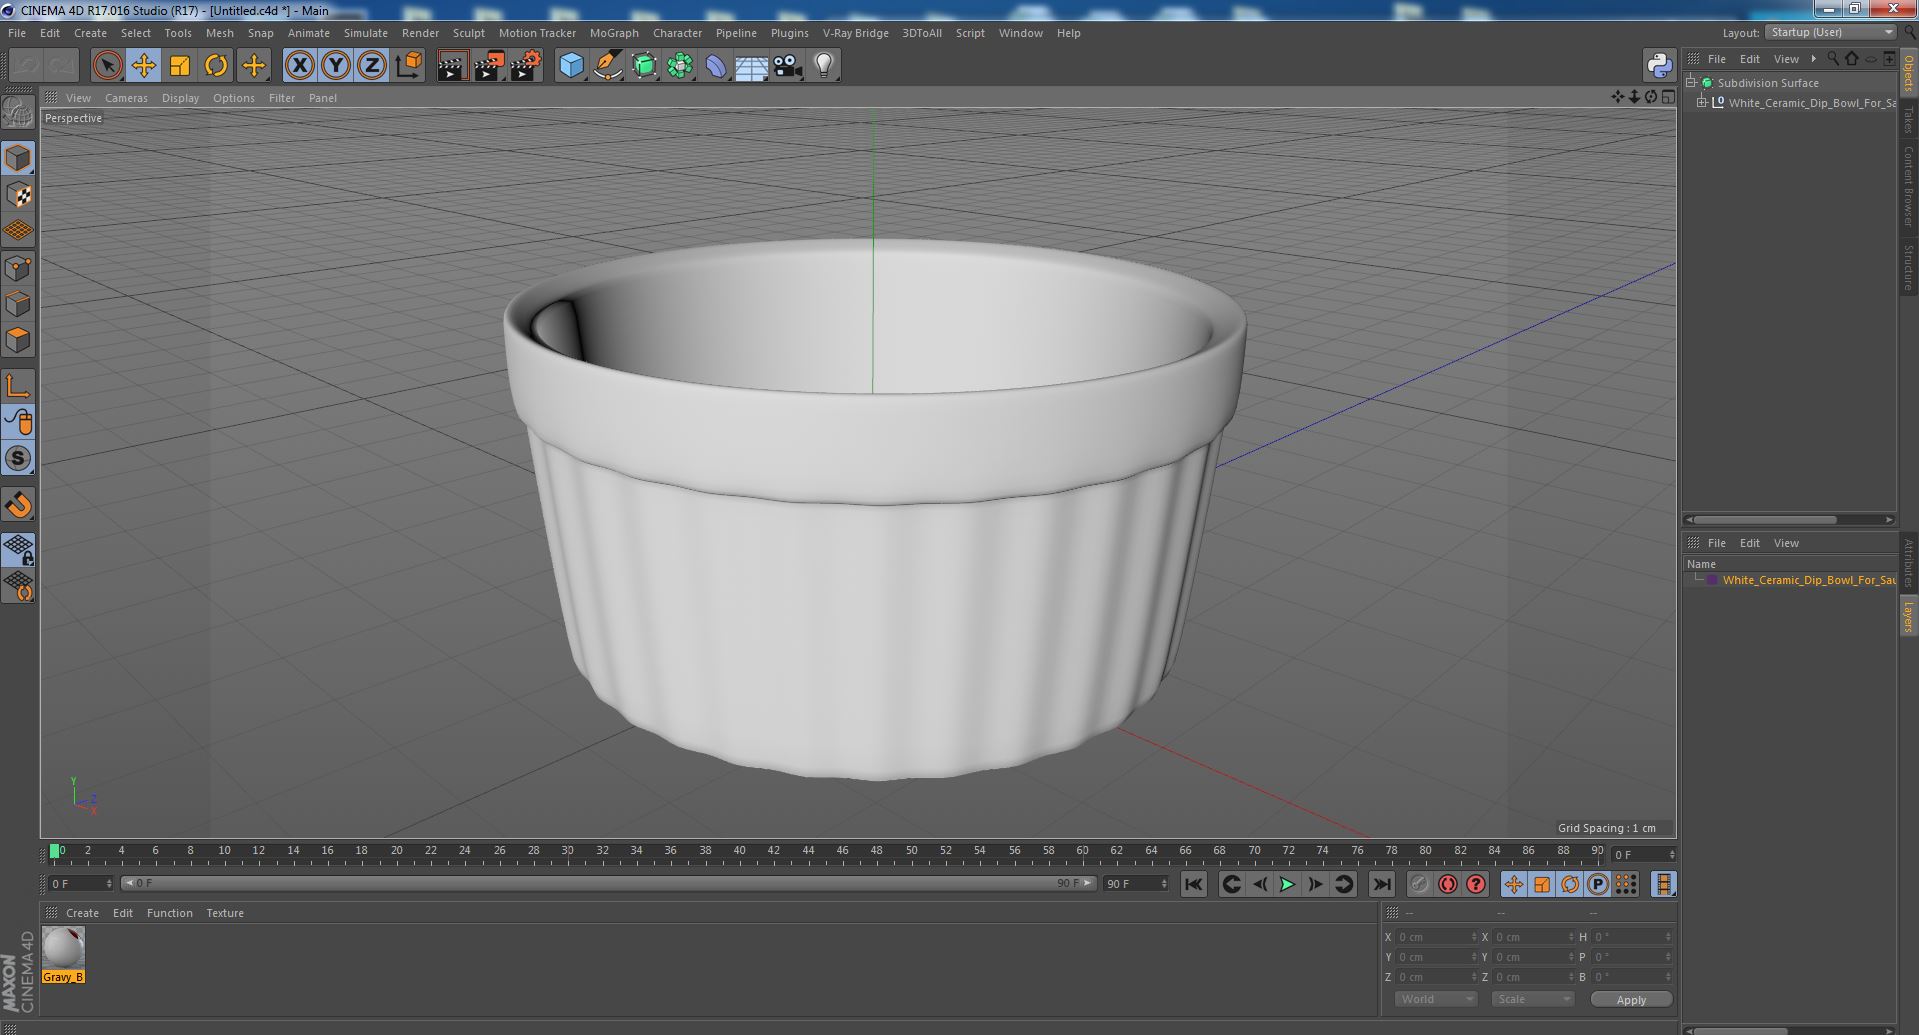Activate the Rotate tool

216,66
